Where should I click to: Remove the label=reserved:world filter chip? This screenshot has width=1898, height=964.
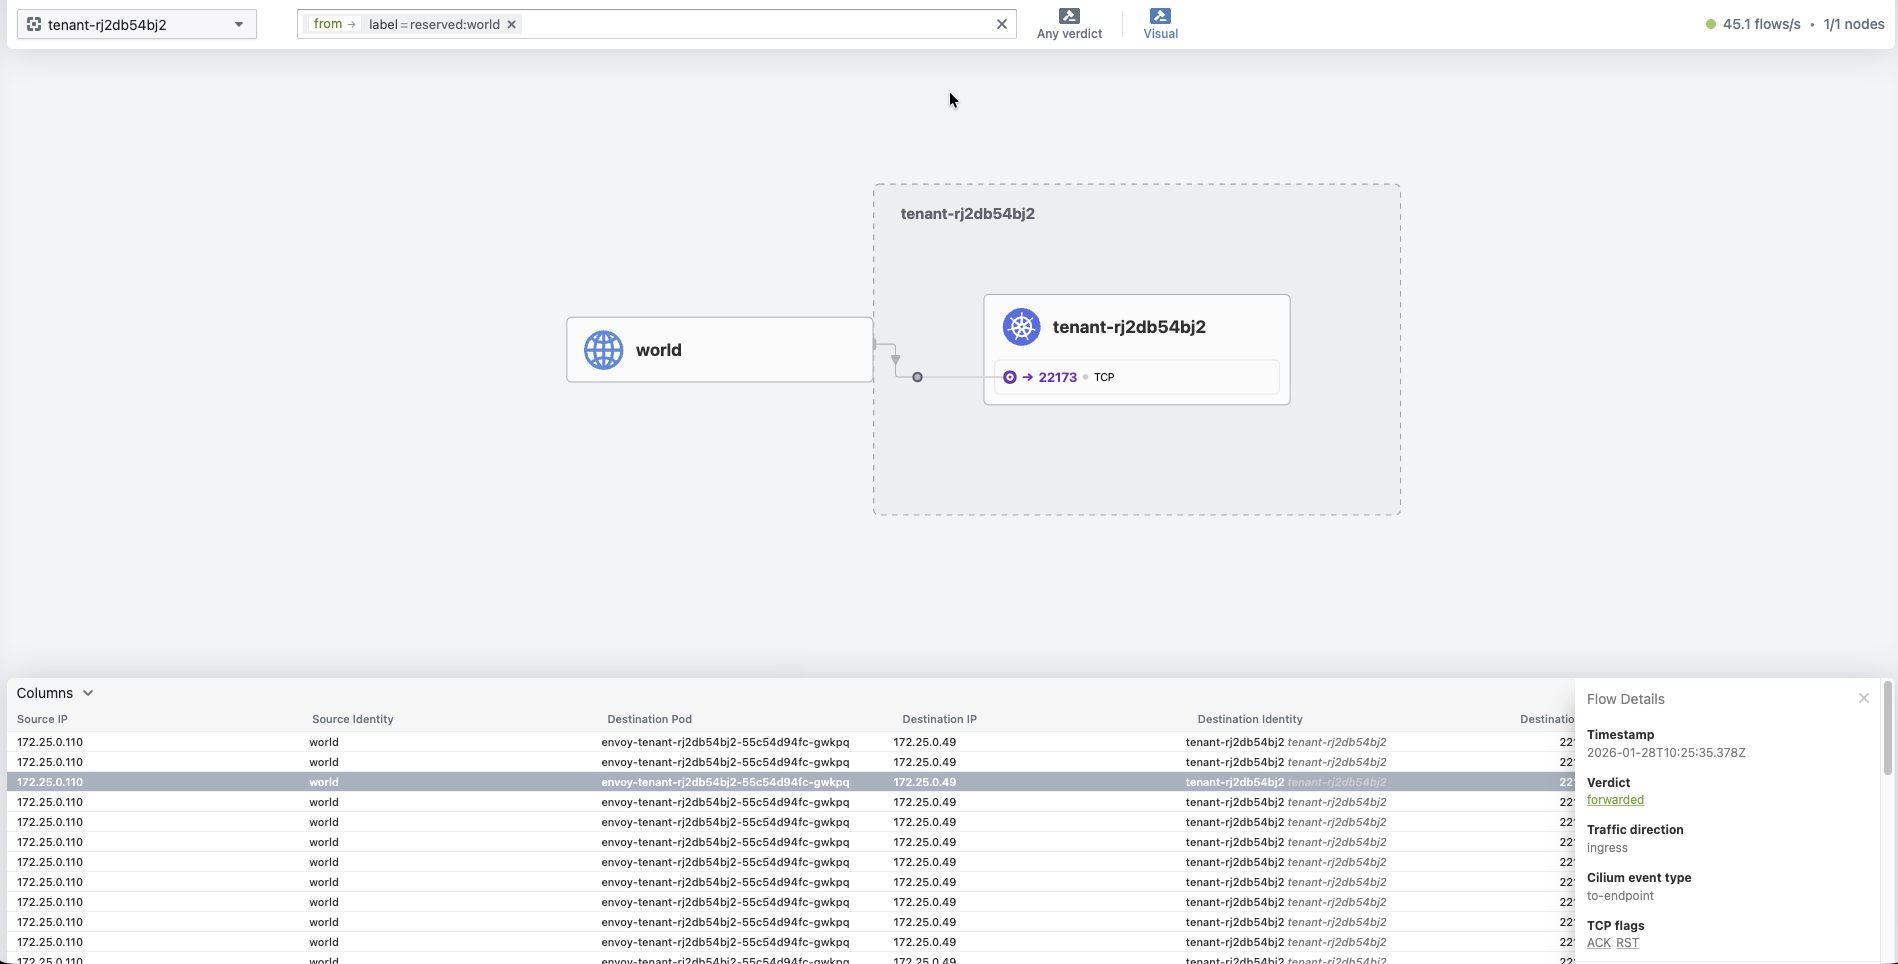[x=511, y=24]
